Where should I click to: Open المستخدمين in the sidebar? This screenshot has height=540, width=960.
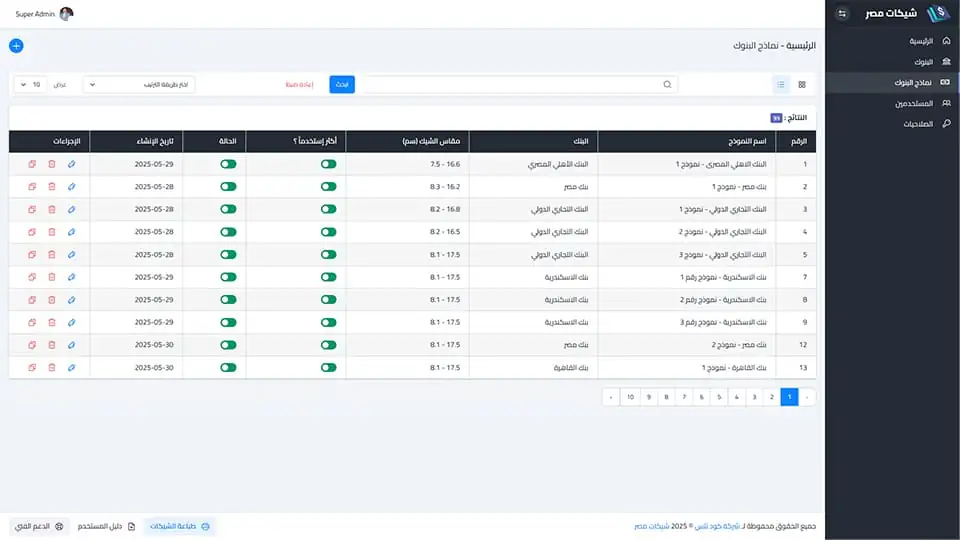pyautogui.click(x=893, y=103)
